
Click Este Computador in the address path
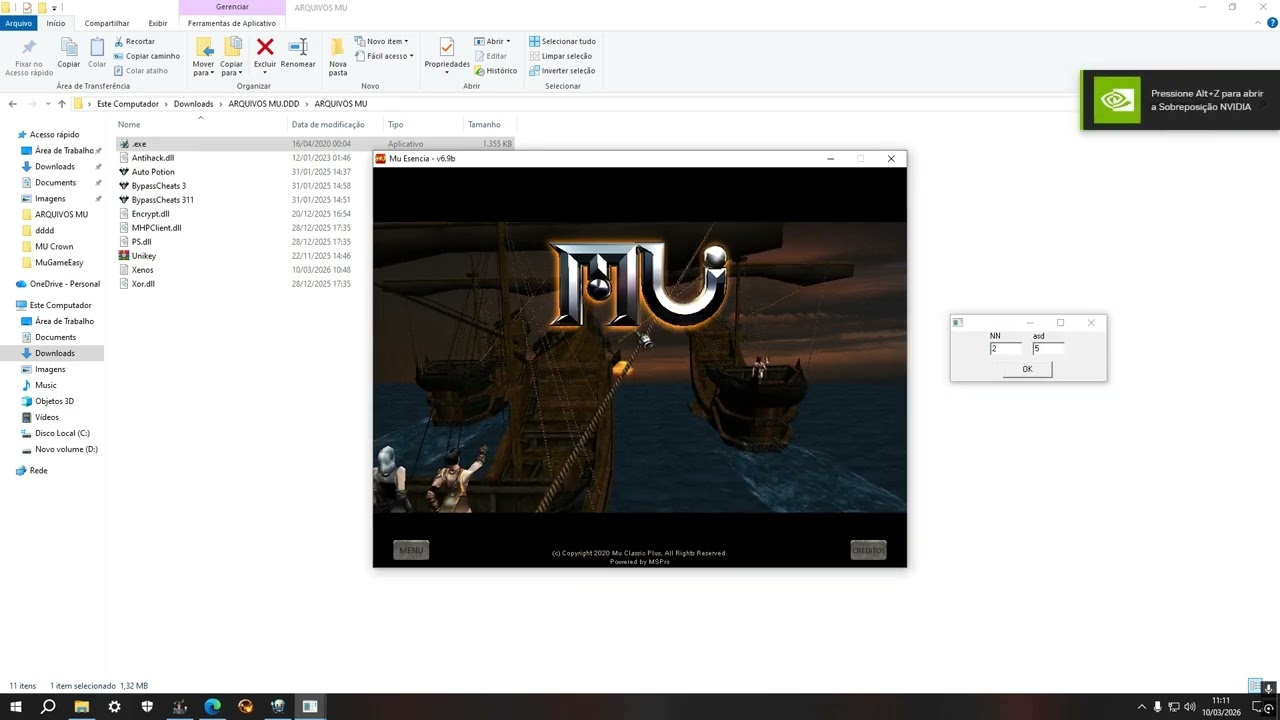click(128, 104)
